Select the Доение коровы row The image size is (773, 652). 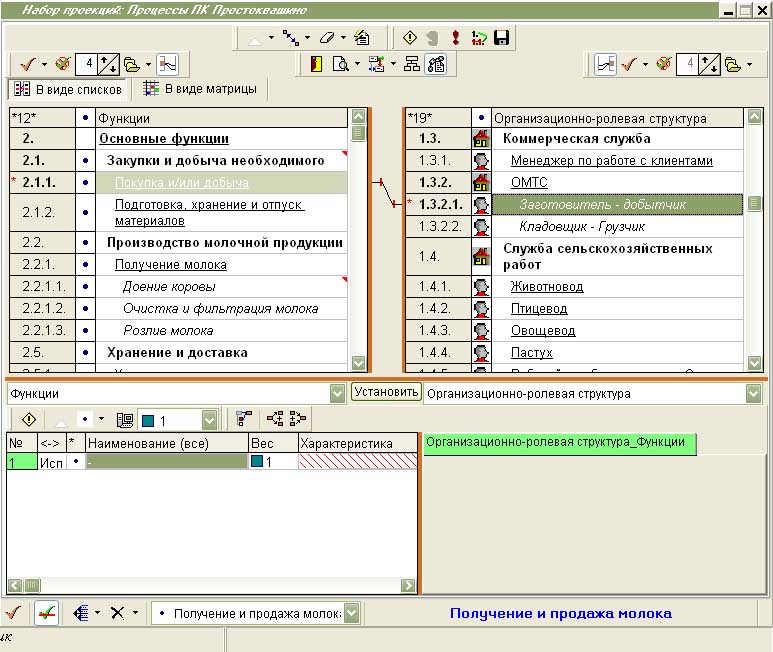(221, 286)
